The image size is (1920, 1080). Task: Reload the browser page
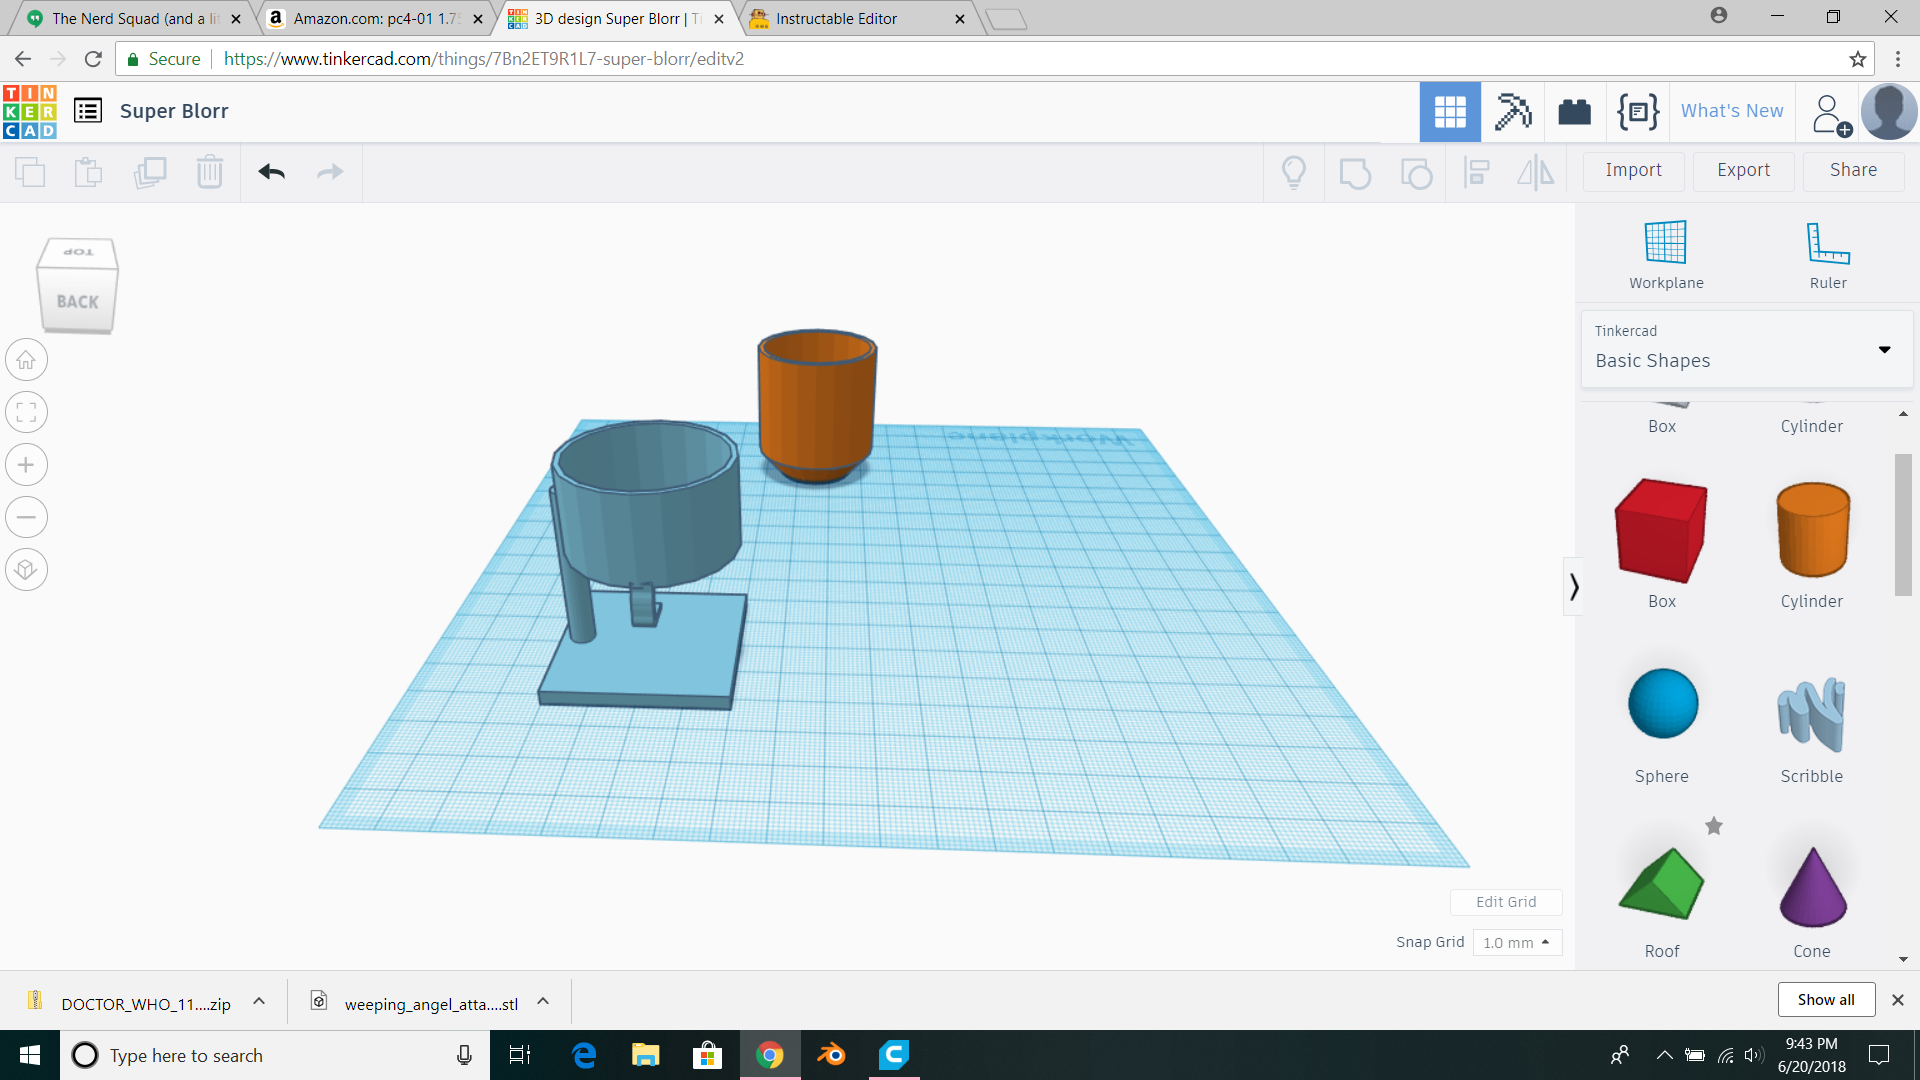point(93,59)
